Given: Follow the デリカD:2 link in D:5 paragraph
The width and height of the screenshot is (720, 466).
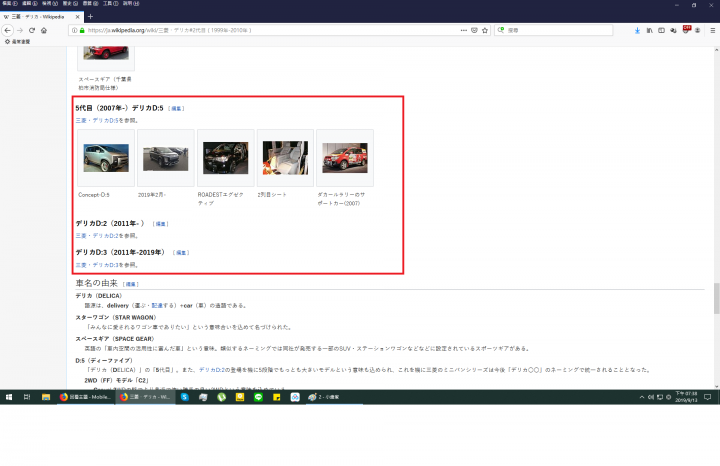Looking at the screenshot, I should coord(212,370).
